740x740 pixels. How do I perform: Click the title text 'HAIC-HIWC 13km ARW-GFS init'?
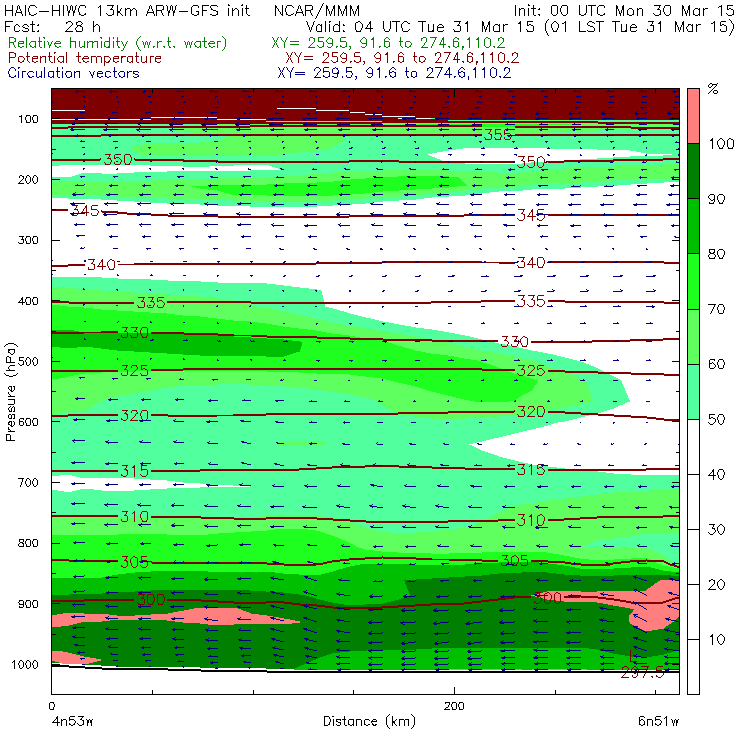click(x=127, y=10)
